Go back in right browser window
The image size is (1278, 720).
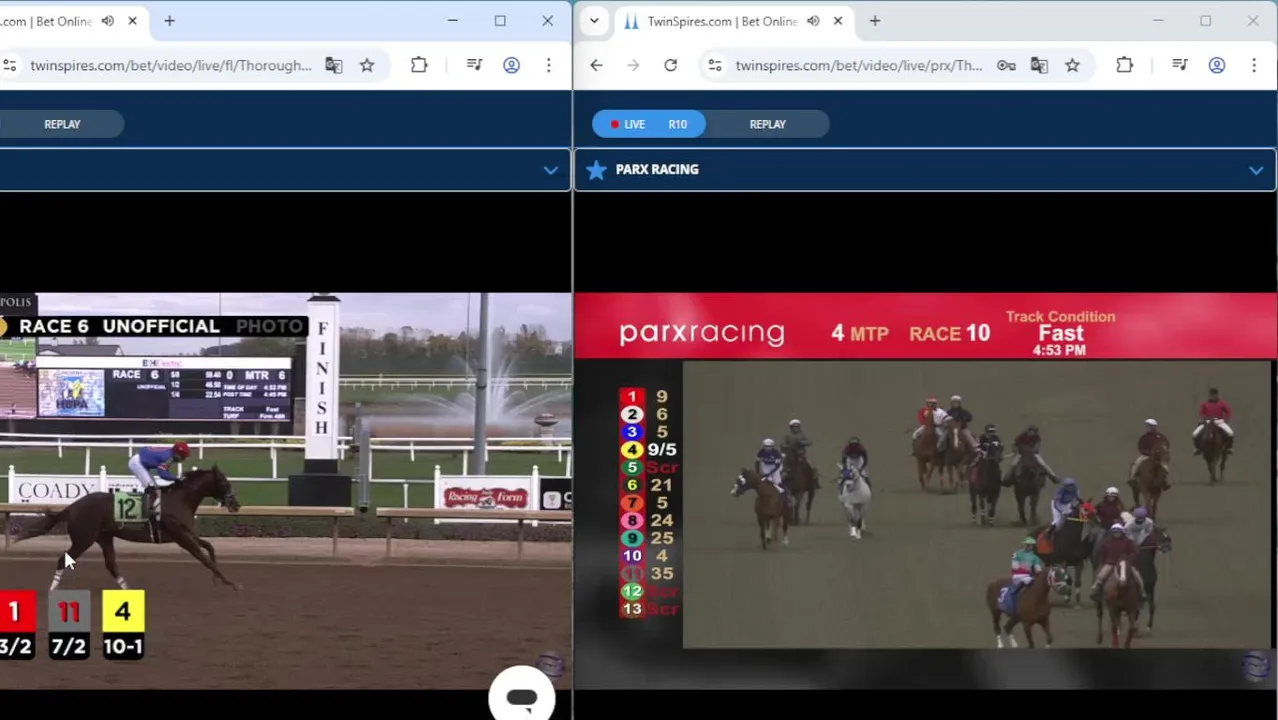tap(596, 65)
